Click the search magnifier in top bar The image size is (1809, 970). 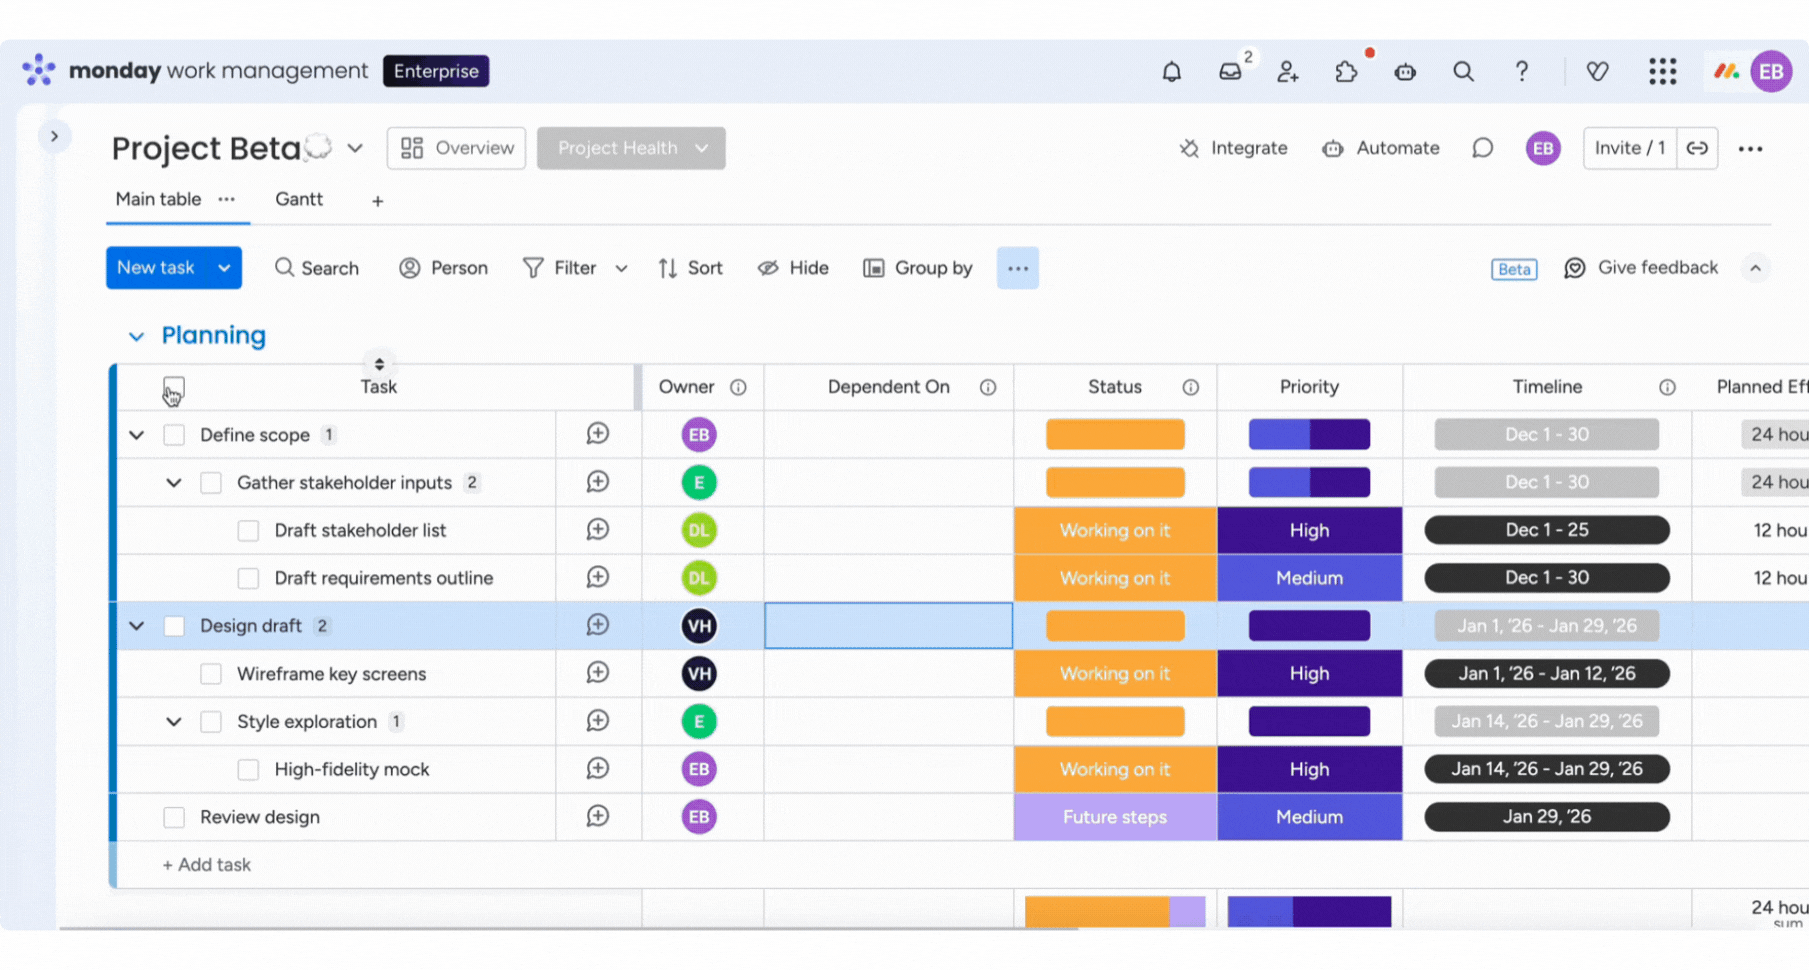click(x=1463, y=72)
